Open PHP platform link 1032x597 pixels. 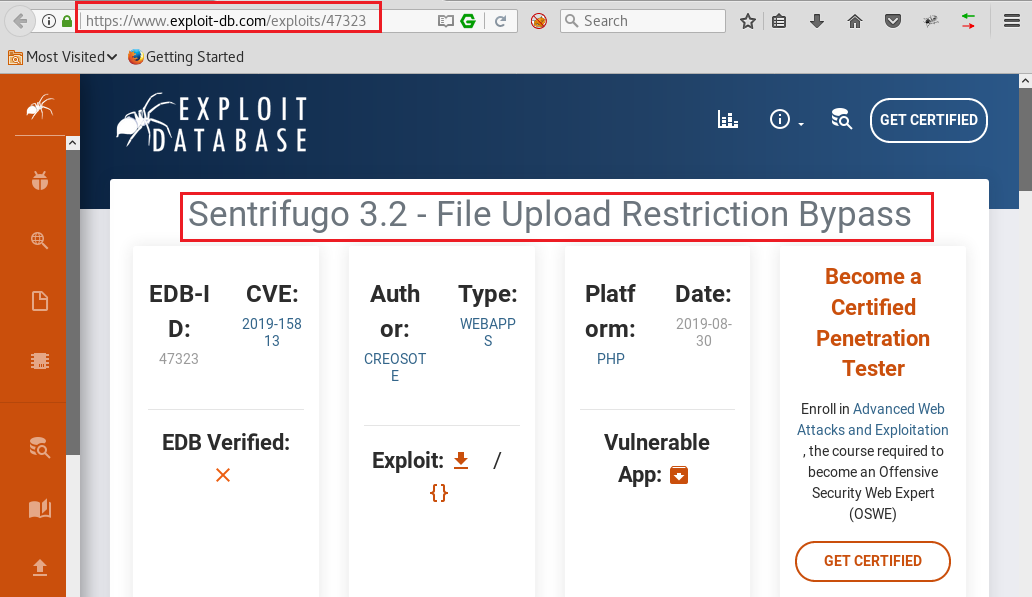(611, 359)
